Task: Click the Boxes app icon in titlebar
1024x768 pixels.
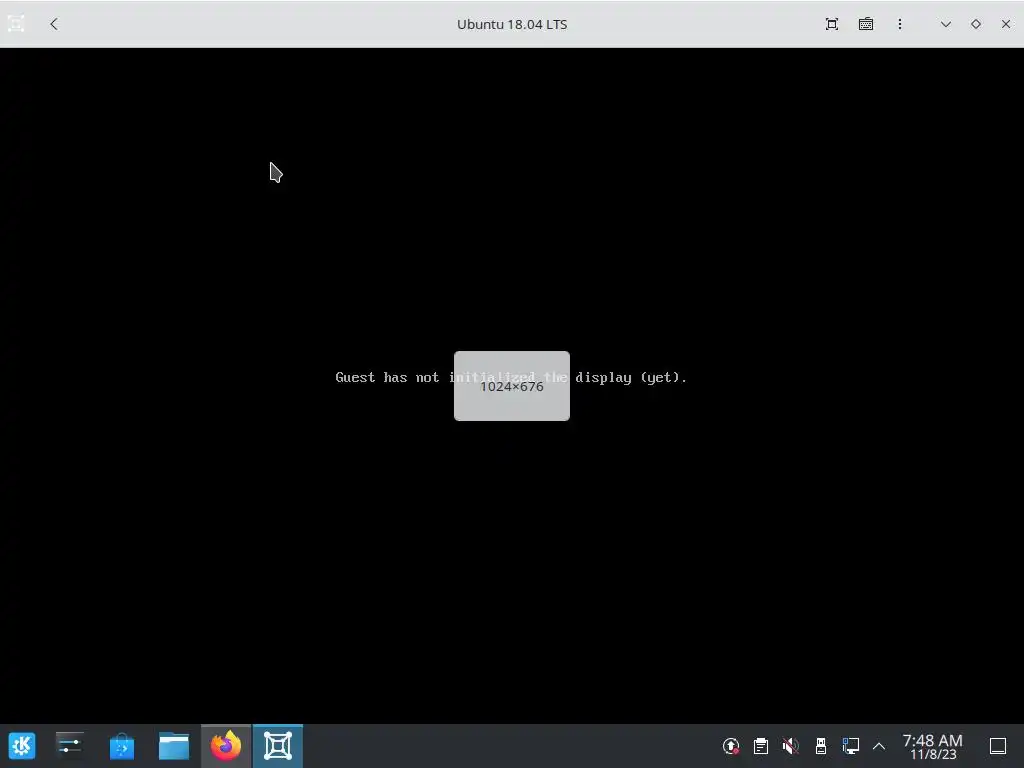Action: pyautogui.click(x=16, y=24)
